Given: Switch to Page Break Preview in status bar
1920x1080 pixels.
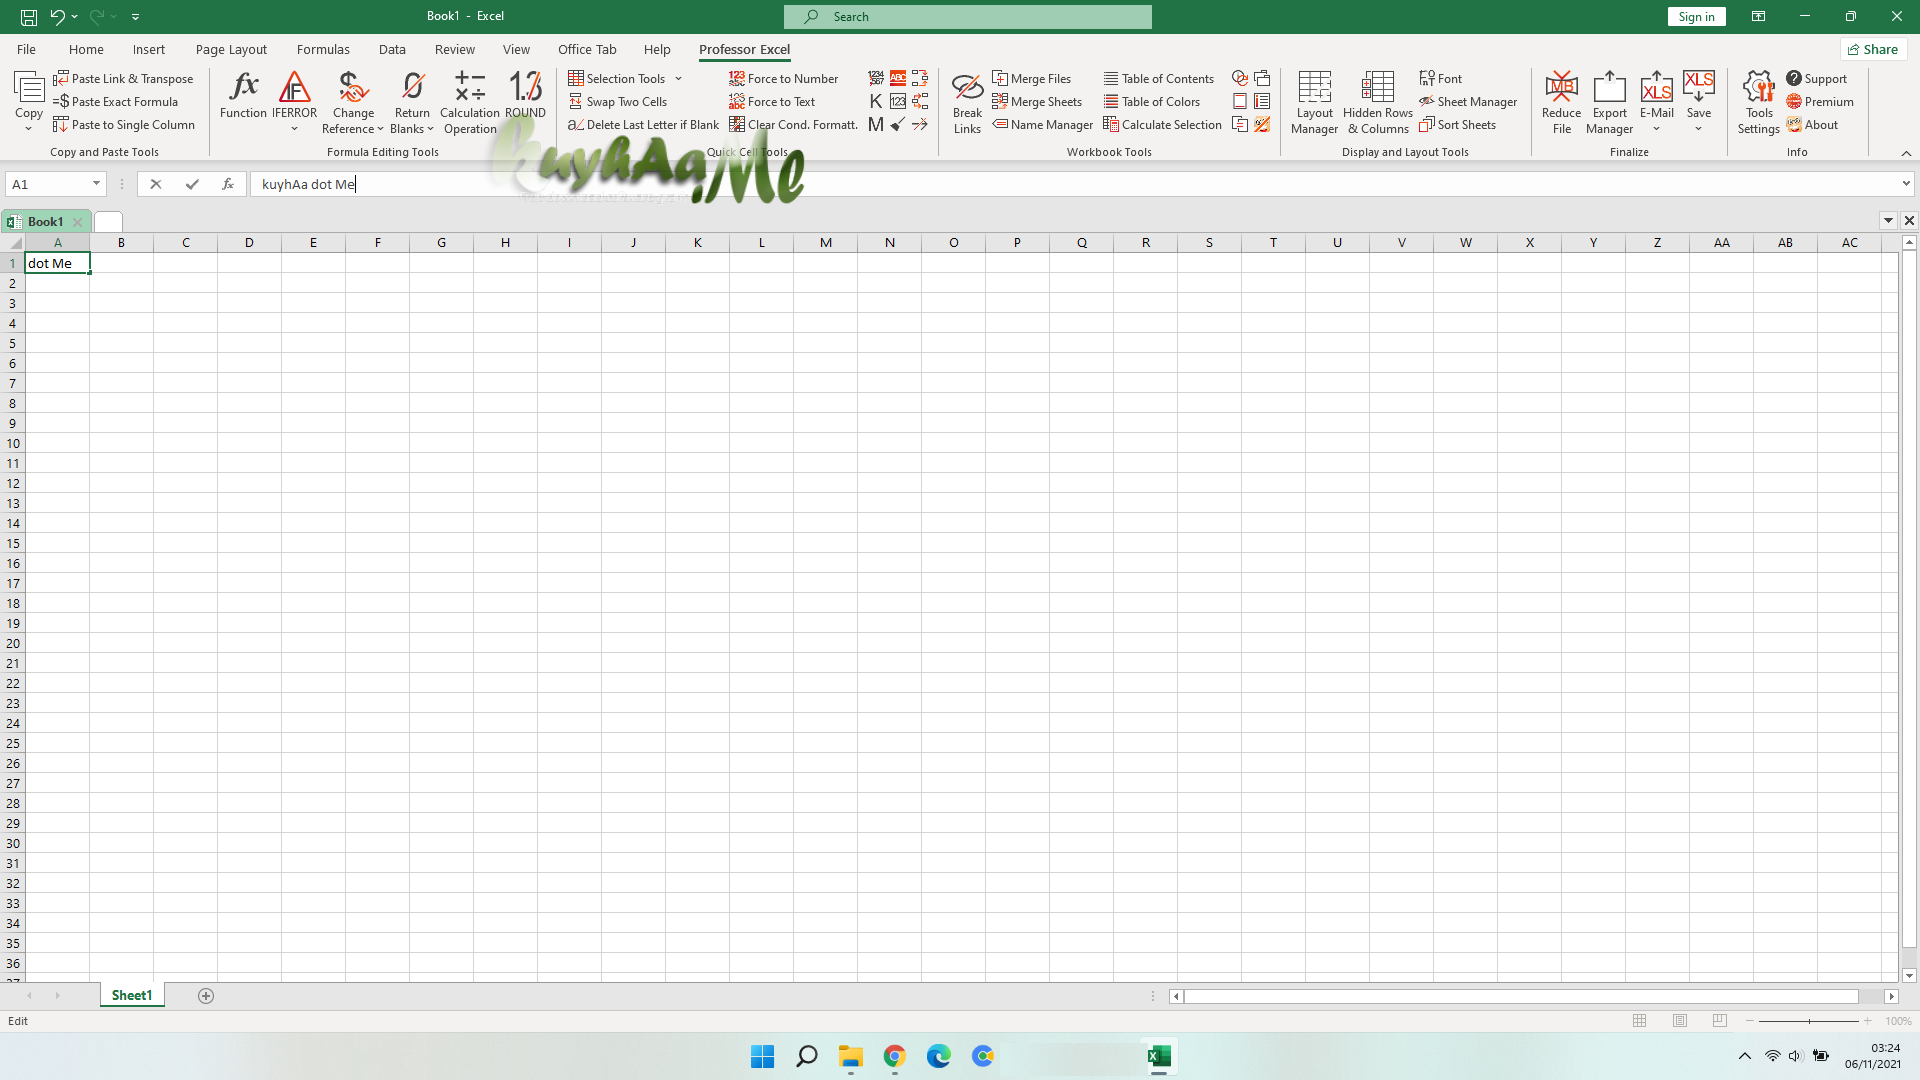Looking at the screenshot, I should [1720, 1021].
